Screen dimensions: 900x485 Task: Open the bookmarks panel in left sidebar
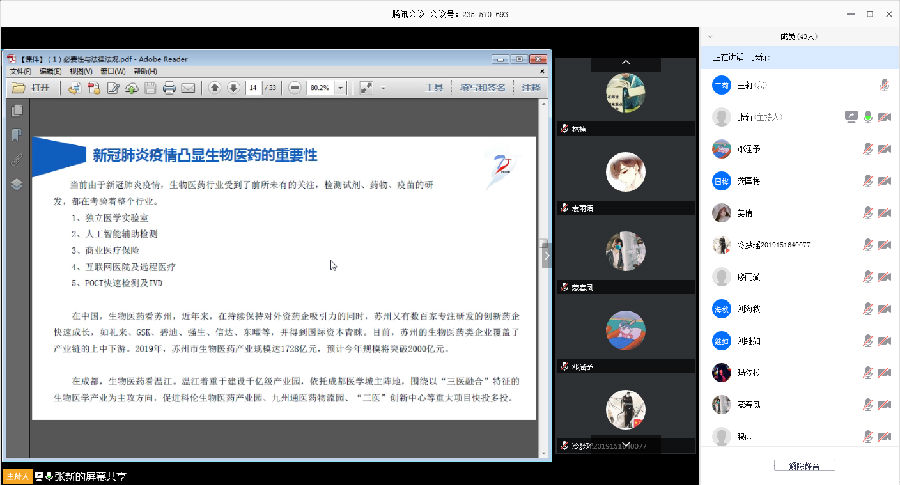pos(16,136)
